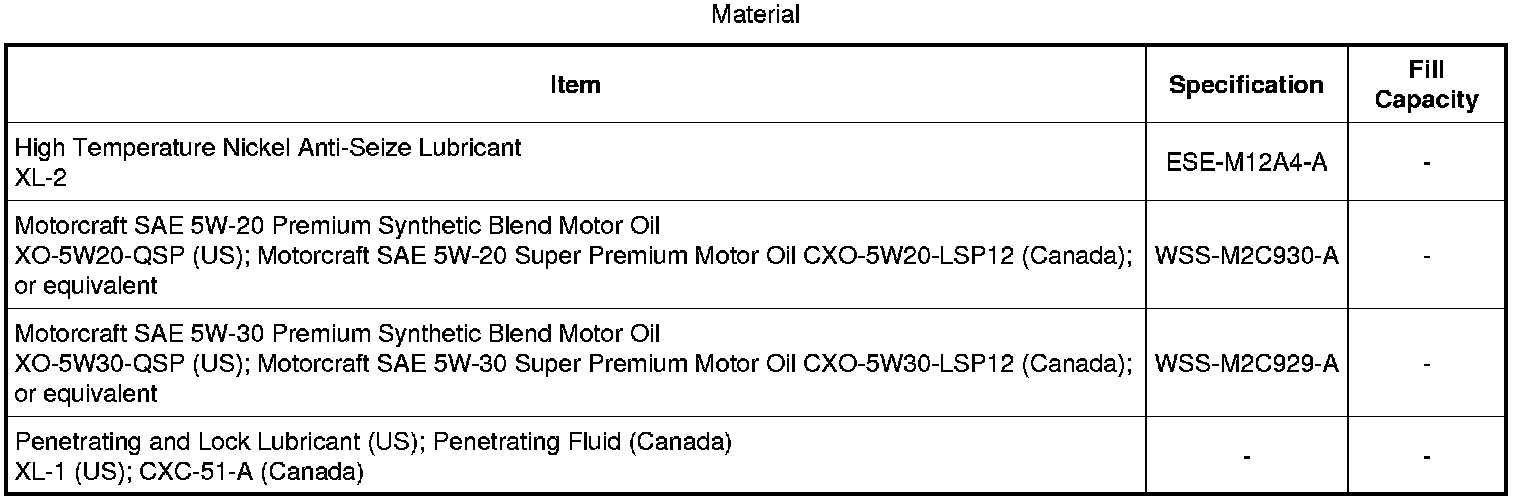1520x502 pixels.
Task: Select the WSS-M2C929-A specification cell
Action: [1246, 363]
